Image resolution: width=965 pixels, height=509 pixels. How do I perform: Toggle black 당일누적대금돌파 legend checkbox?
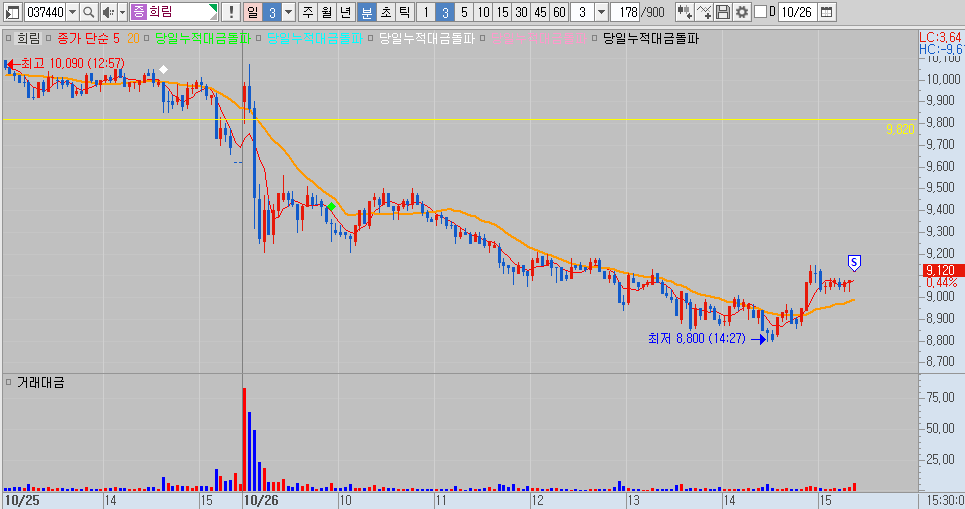pos(595,38)
